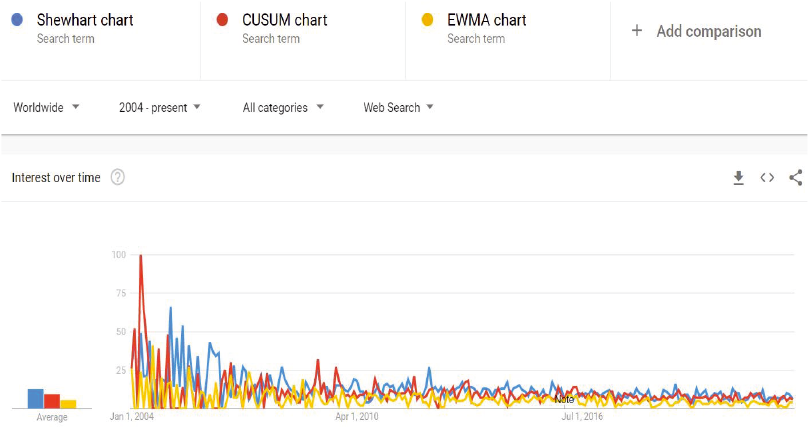Click the Note marker on the chart
The width and height of the screenshot is (808, 440).
(x=564, y=399)
